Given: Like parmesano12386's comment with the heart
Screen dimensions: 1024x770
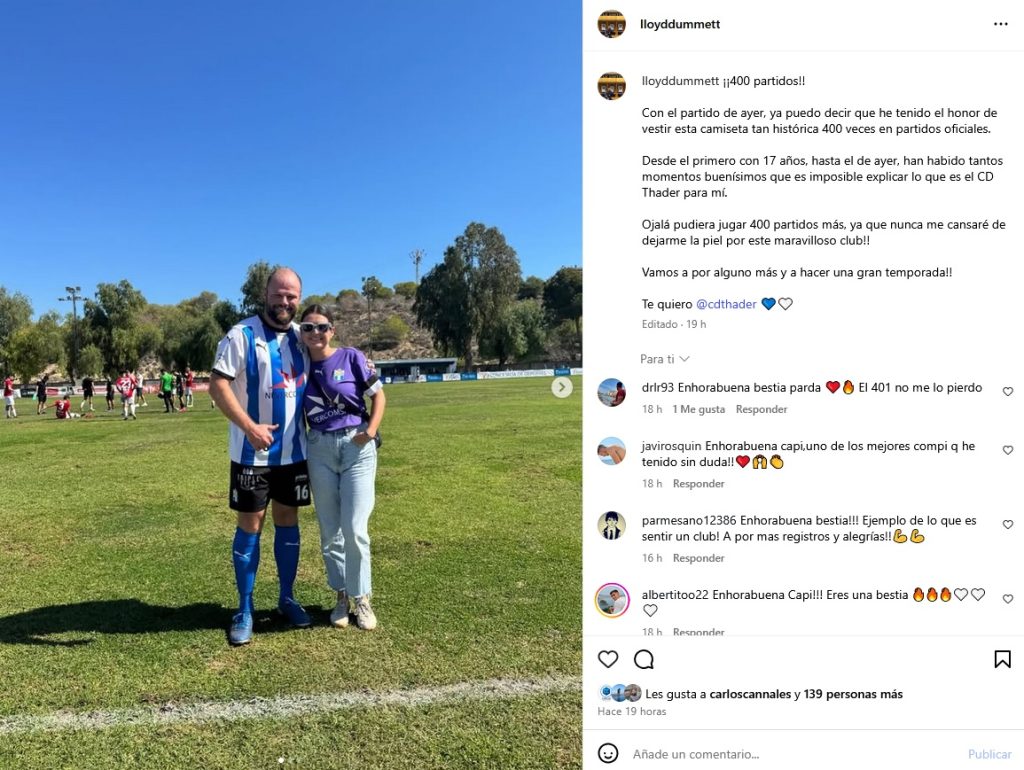Looking at the screenshot, I should pos(1008,524).
